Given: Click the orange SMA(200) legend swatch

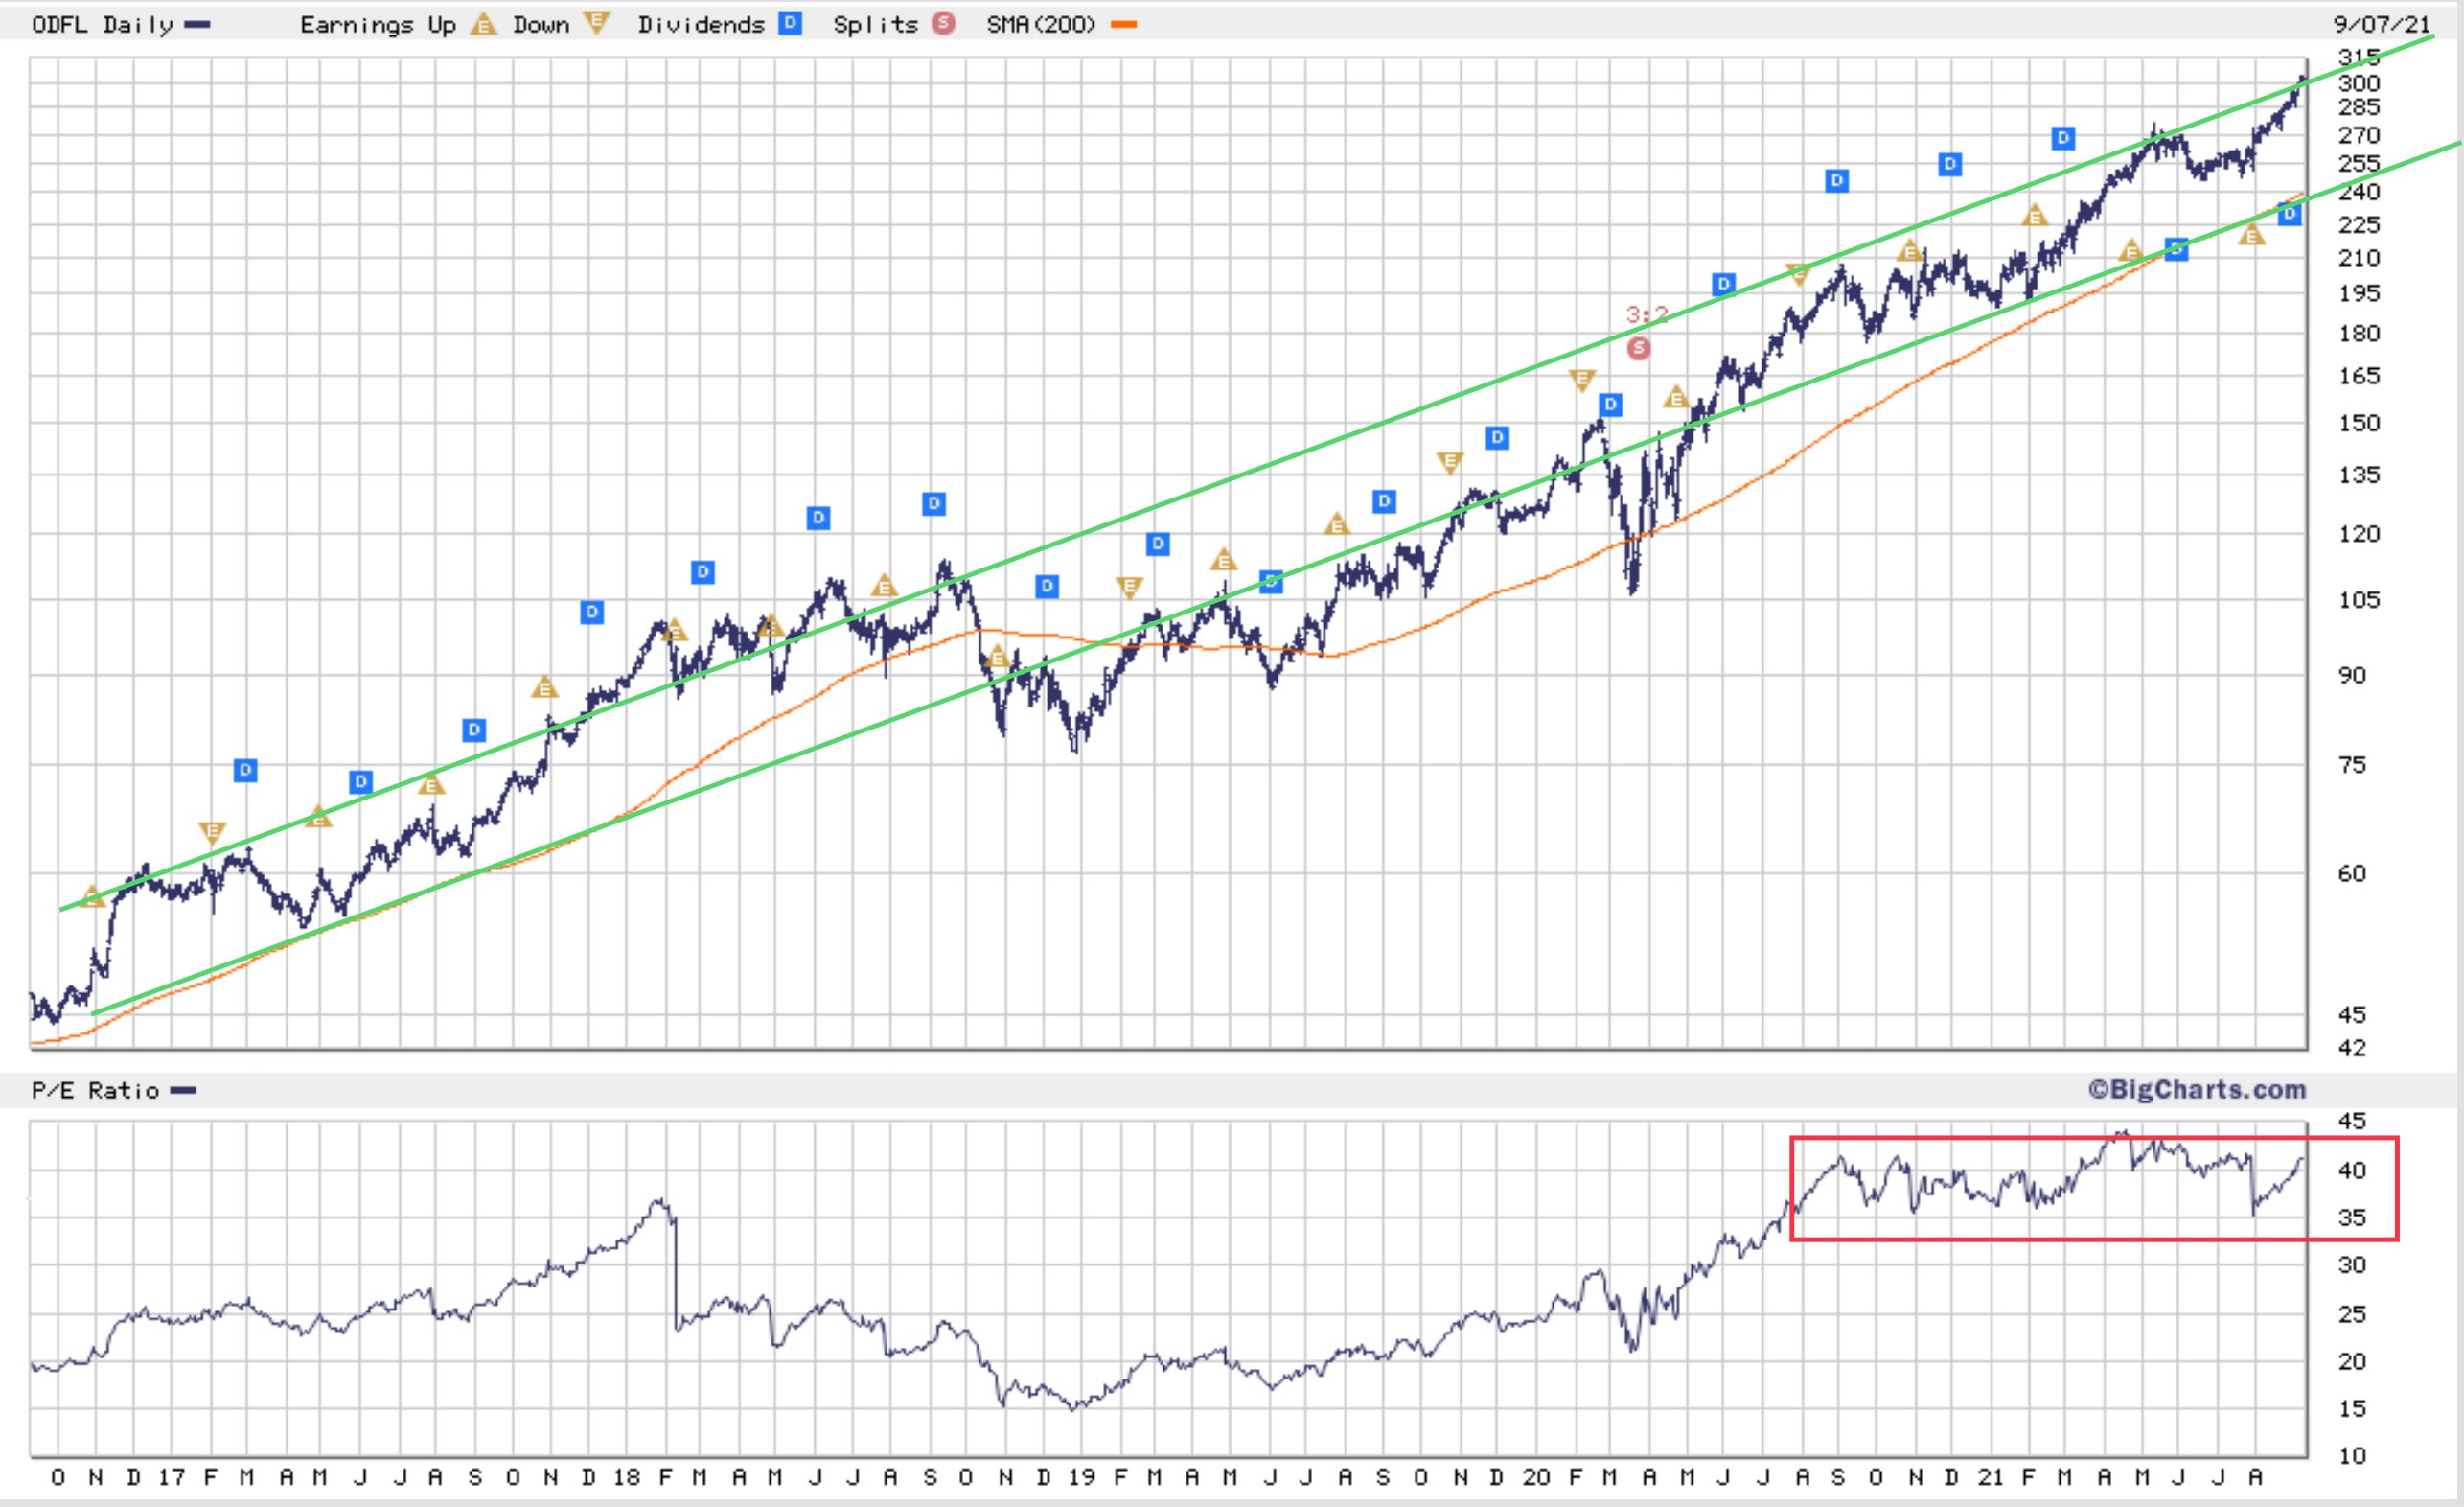Looking at the screenshot, I should (x=1123, y=25).
